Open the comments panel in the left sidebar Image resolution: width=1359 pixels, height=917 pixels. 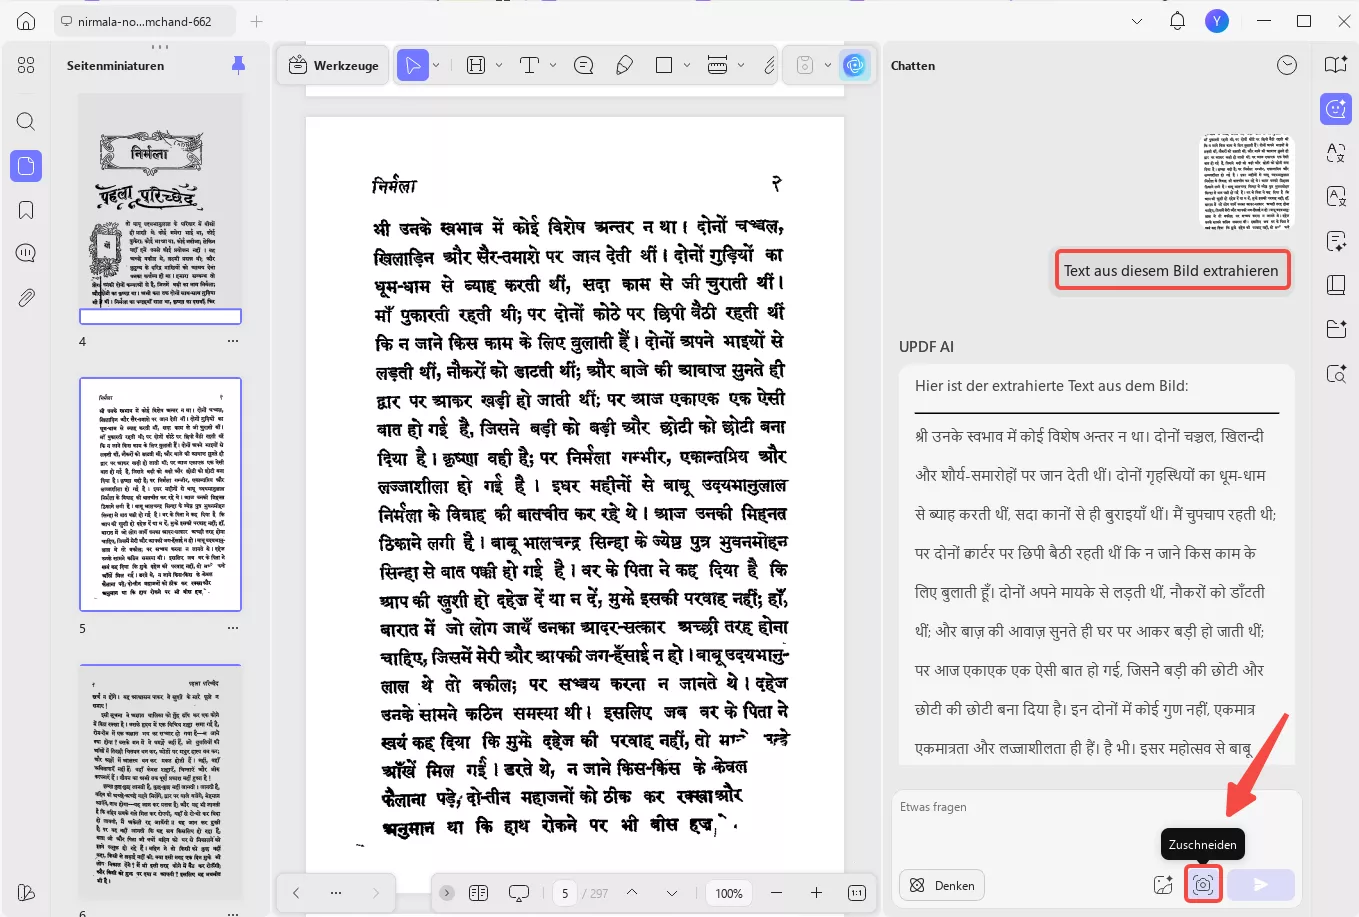tap(26, 253)
